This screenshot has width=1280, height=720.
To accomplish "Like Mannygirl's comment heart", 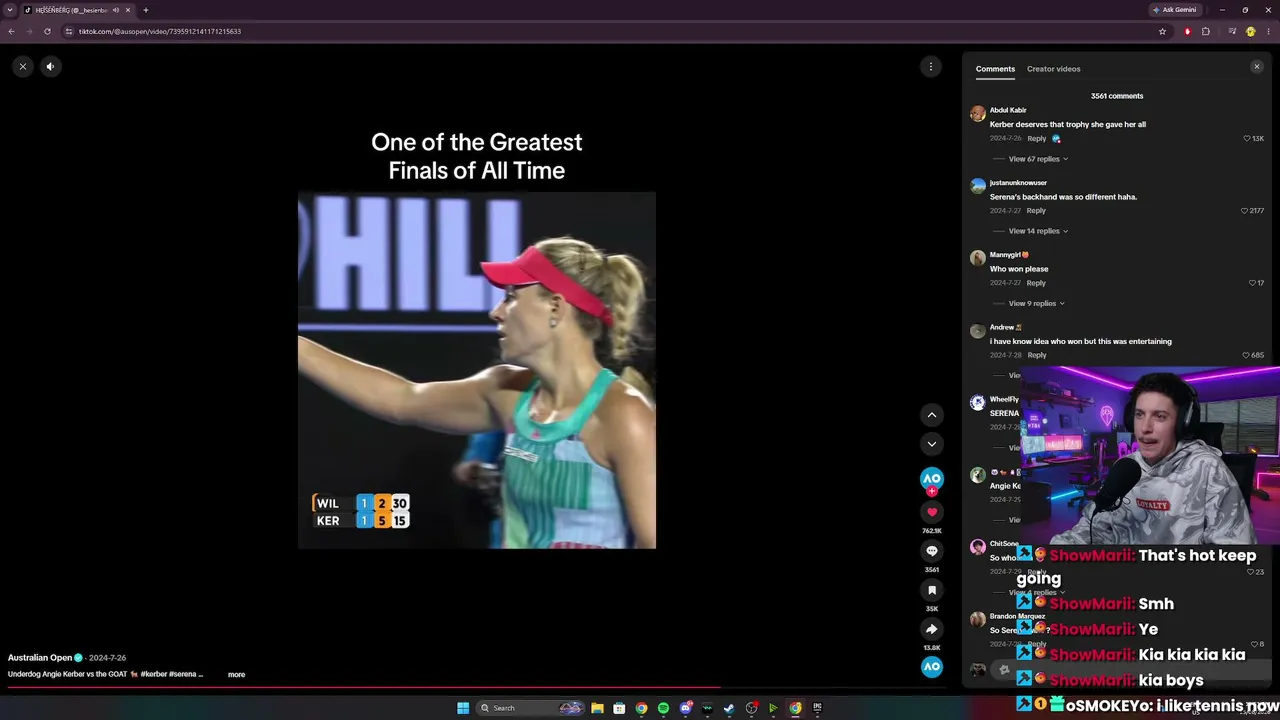I will coord(1252,283).
